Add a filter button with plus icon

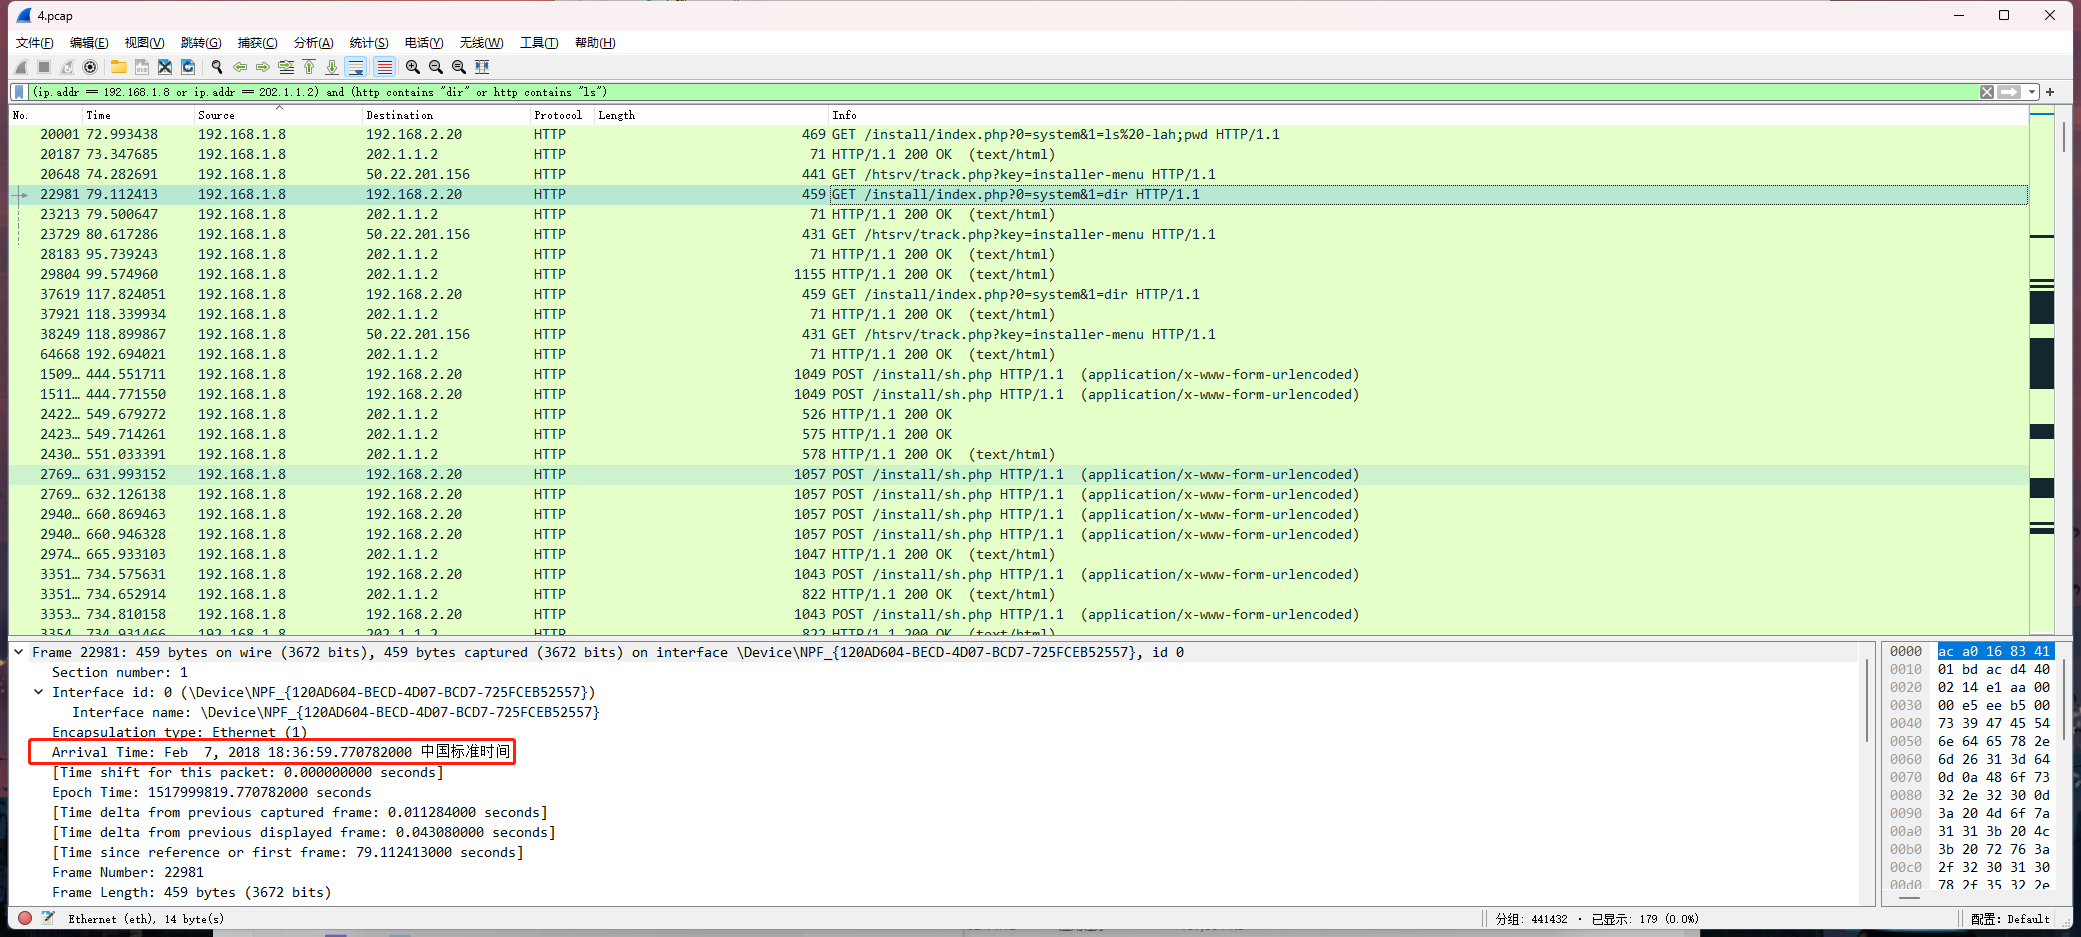point(2051,92)
